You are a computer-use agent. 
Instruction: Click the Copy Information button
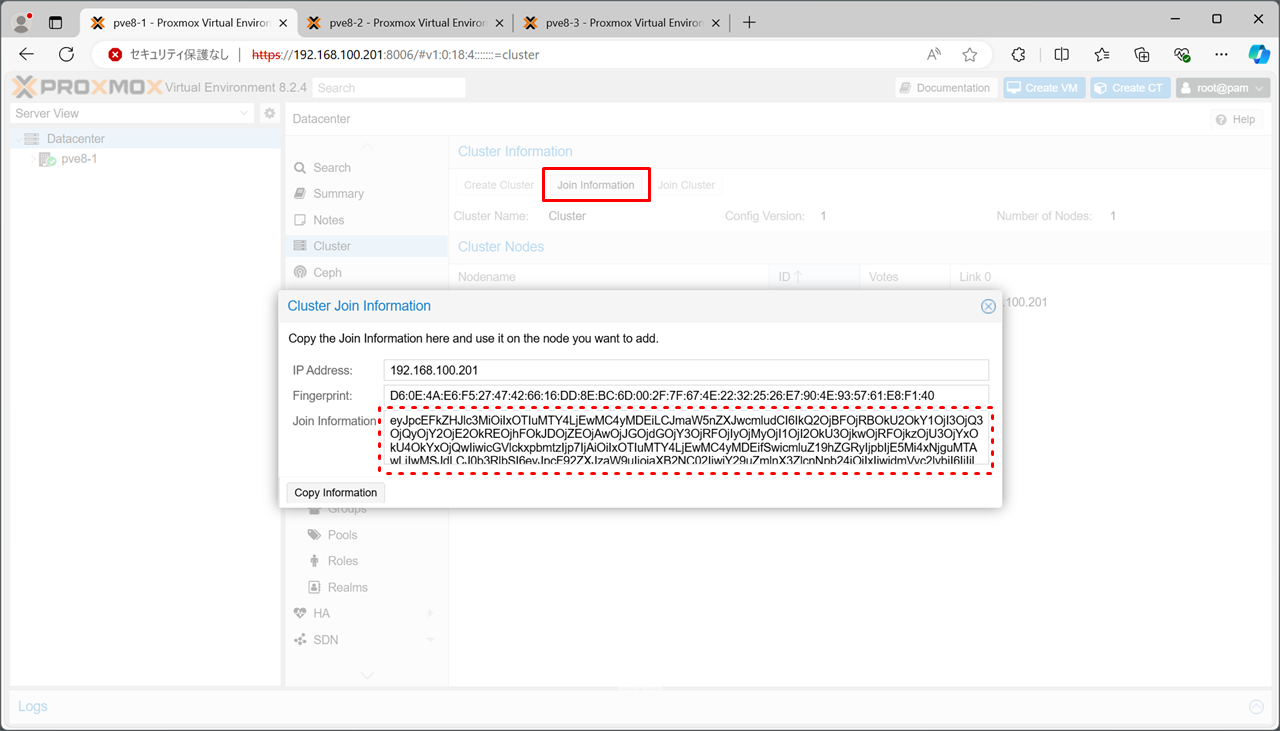tap(336, 493)
